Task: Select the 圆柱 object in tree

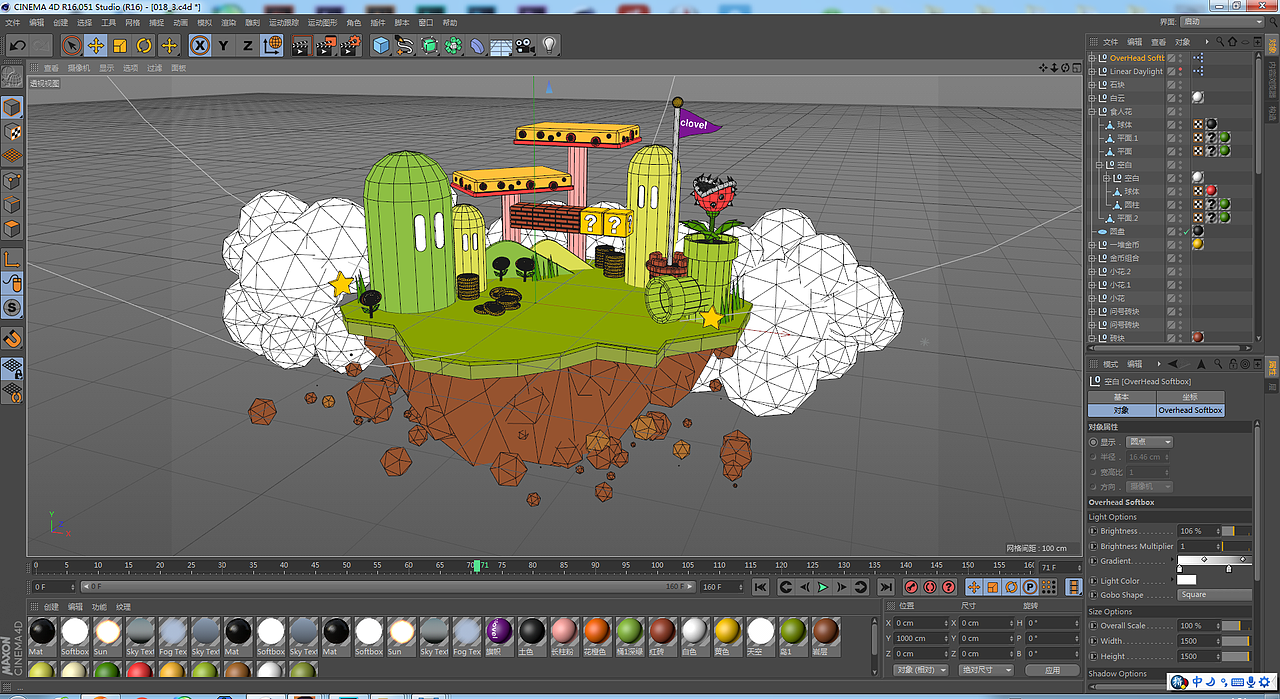Action: point(1131,205)
